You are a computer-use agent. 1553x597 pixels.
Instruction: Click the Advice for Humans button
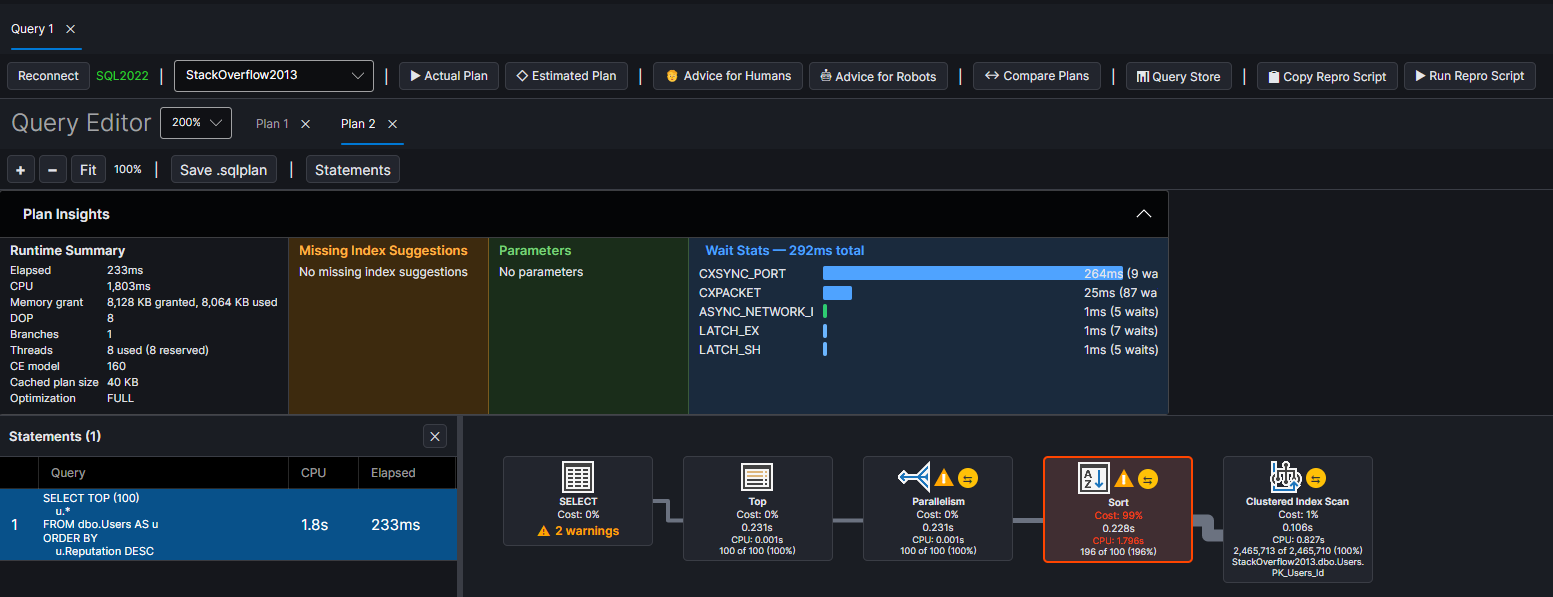coord(727,76)
